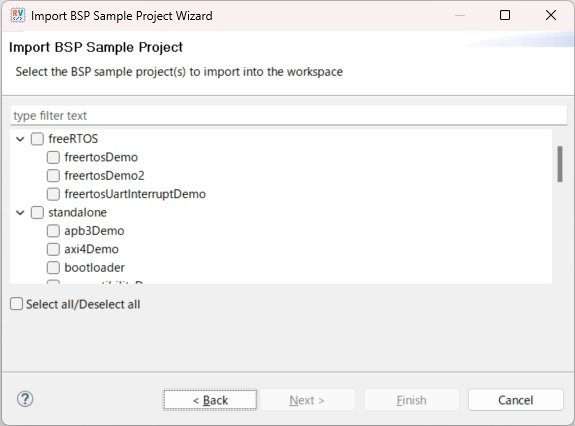Click the Back button
This screenshot has height=426, width=575.
pyautogui.click(x=210, y=400)
